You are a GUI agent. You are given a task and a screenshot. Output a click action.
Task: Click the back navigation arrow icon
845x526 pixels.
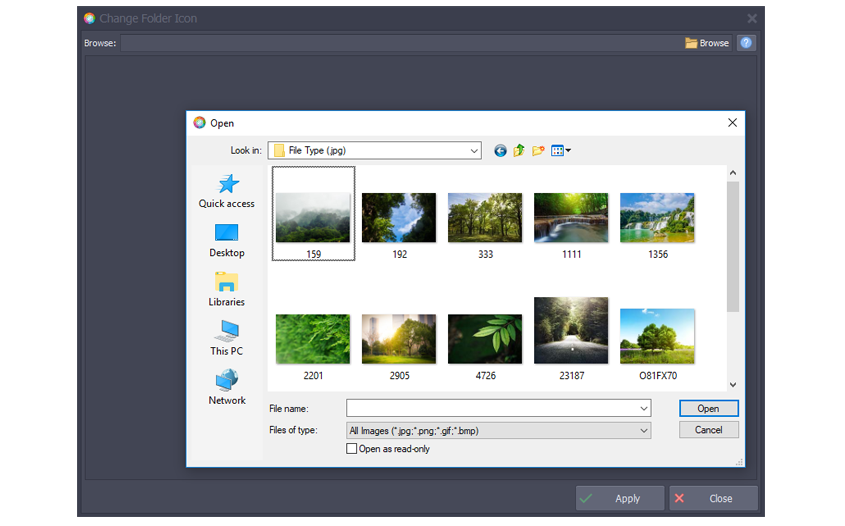point(501,151)
